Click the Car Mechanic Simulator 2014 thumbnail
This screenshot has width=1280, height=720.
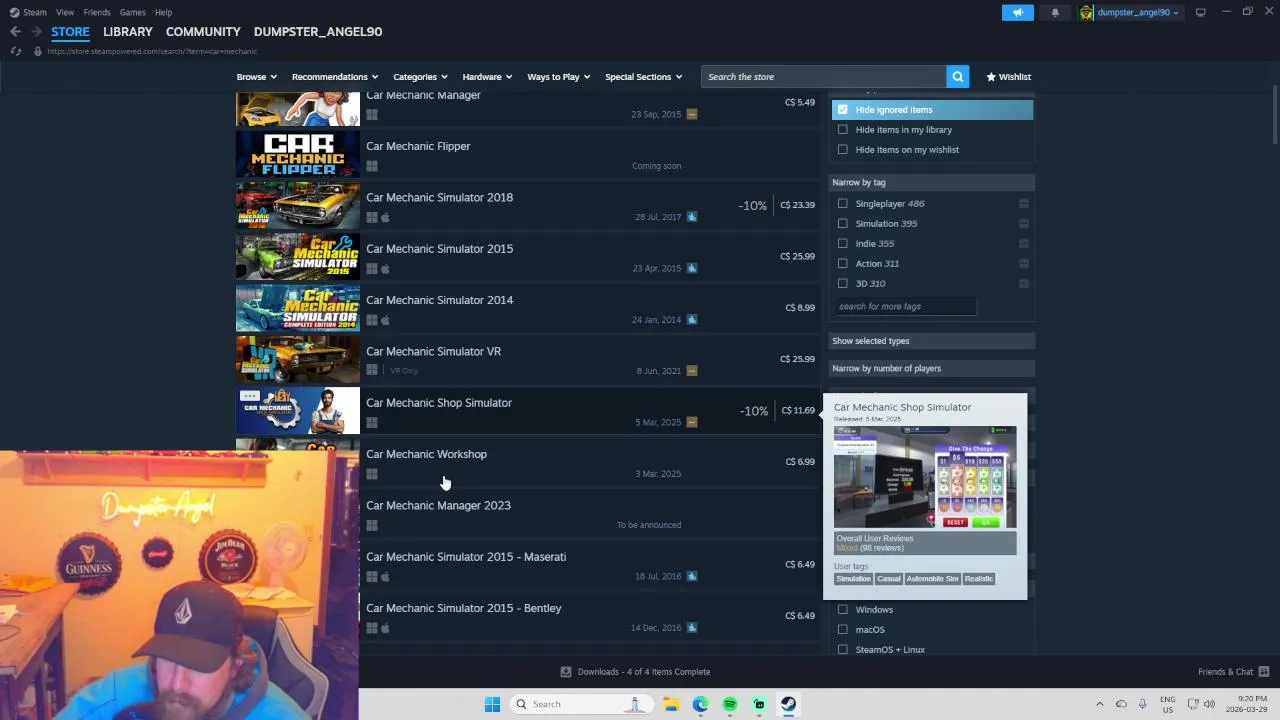click(x=298, y=308)
